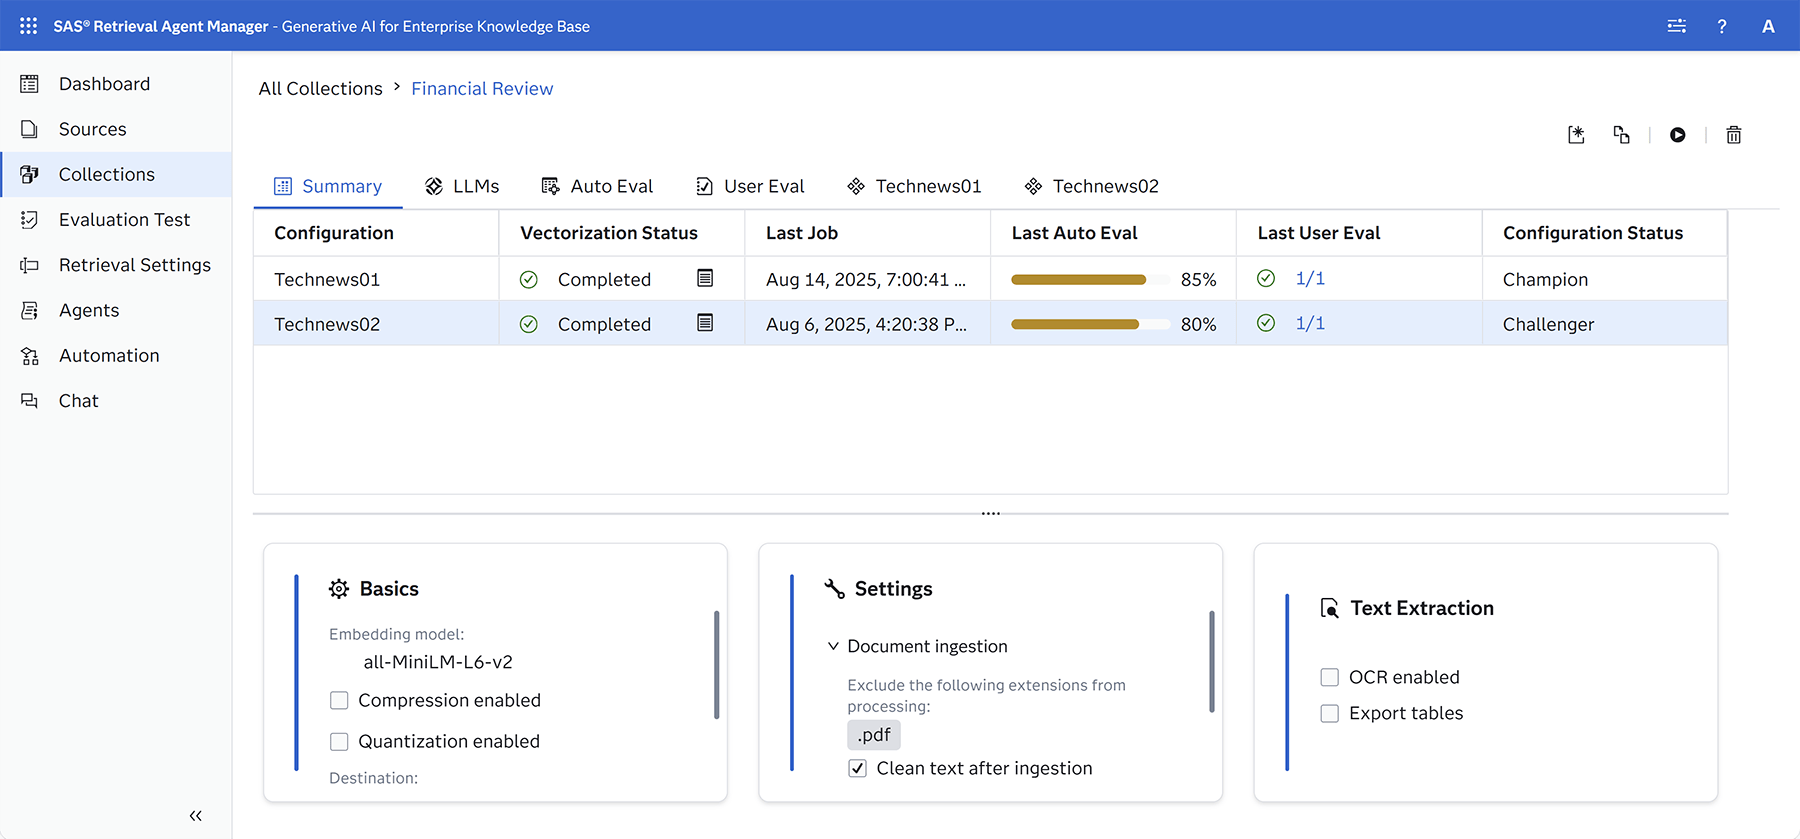The image size is (1800, 839).
Task: Open the Technews01 vectorization log icon
Action: click(x=705, y=278)
